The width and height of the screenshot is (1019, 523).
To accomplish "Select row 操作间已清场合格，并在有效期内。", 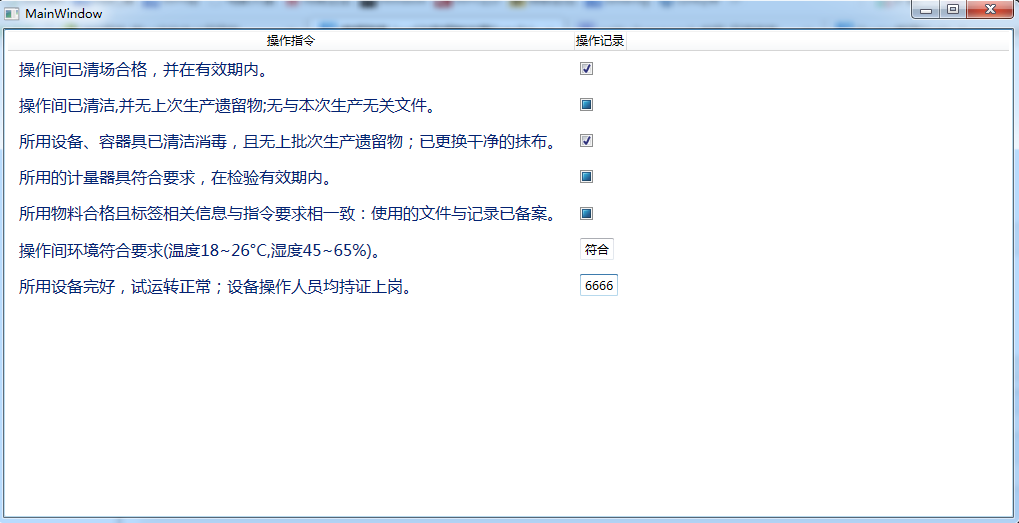I will pyautogui.click(x=509, y=69).
